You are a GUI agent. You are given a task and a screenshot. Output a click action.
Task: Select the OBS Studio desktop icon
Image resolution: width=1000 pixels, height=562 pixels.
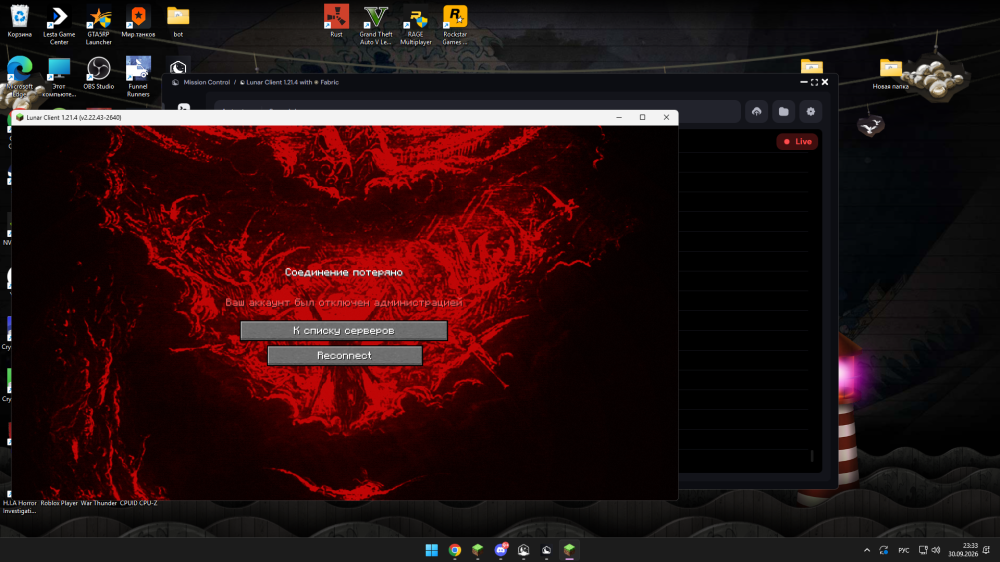pos(98,73)
